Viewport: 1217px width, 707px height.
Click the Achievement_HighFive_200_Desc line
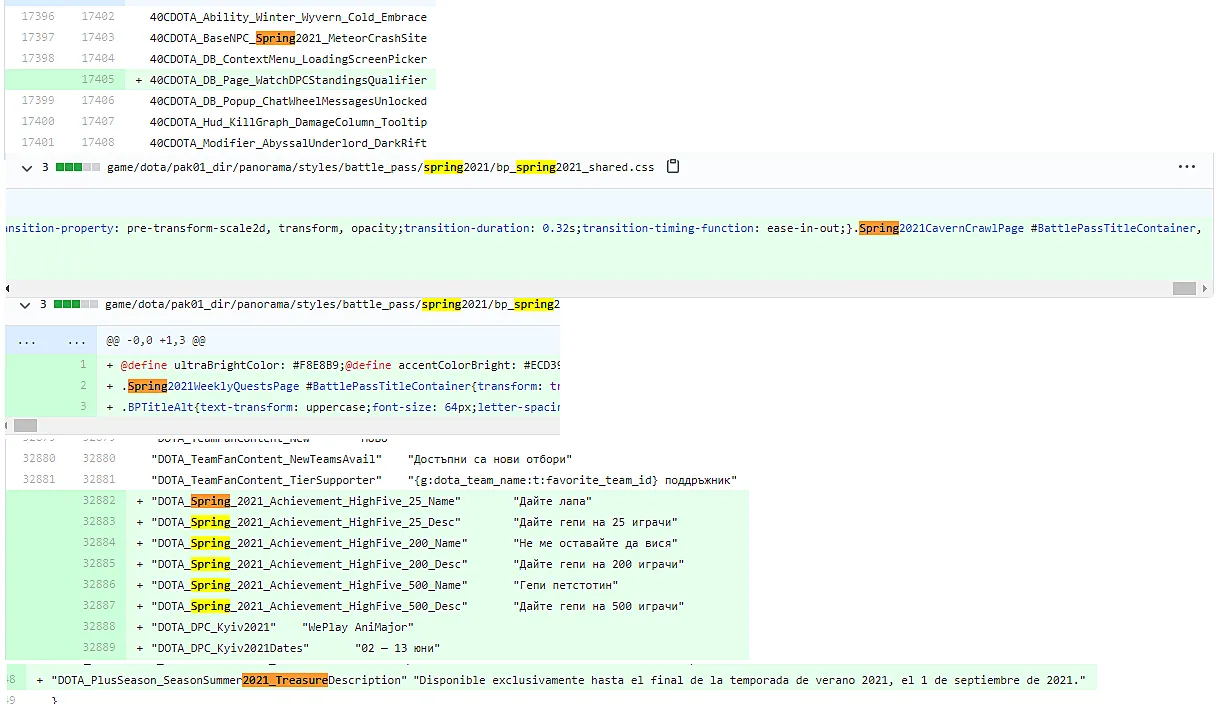[x=418, y=564]
